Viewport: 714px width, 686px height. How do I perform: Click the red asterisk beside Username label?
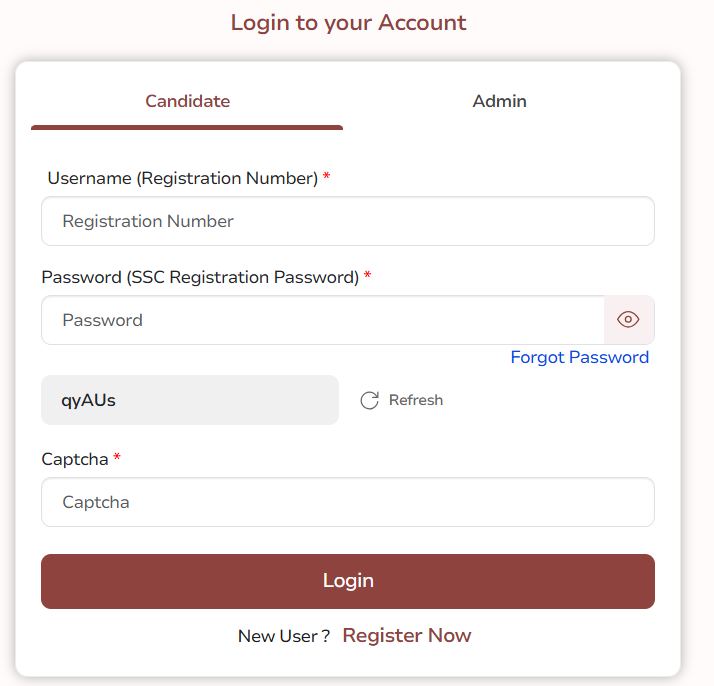click(x=326, y=175)
